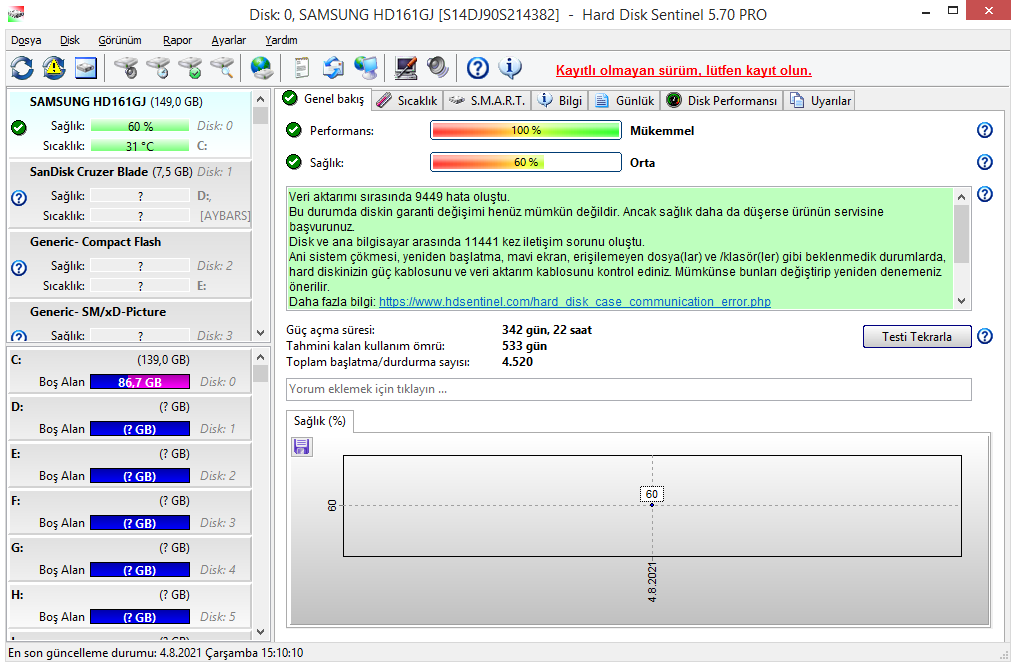Click the refresh disk information toolbar icon
Image resolution: width=1017 pixels, height=668 pixels.
click(x=22, y=67)
